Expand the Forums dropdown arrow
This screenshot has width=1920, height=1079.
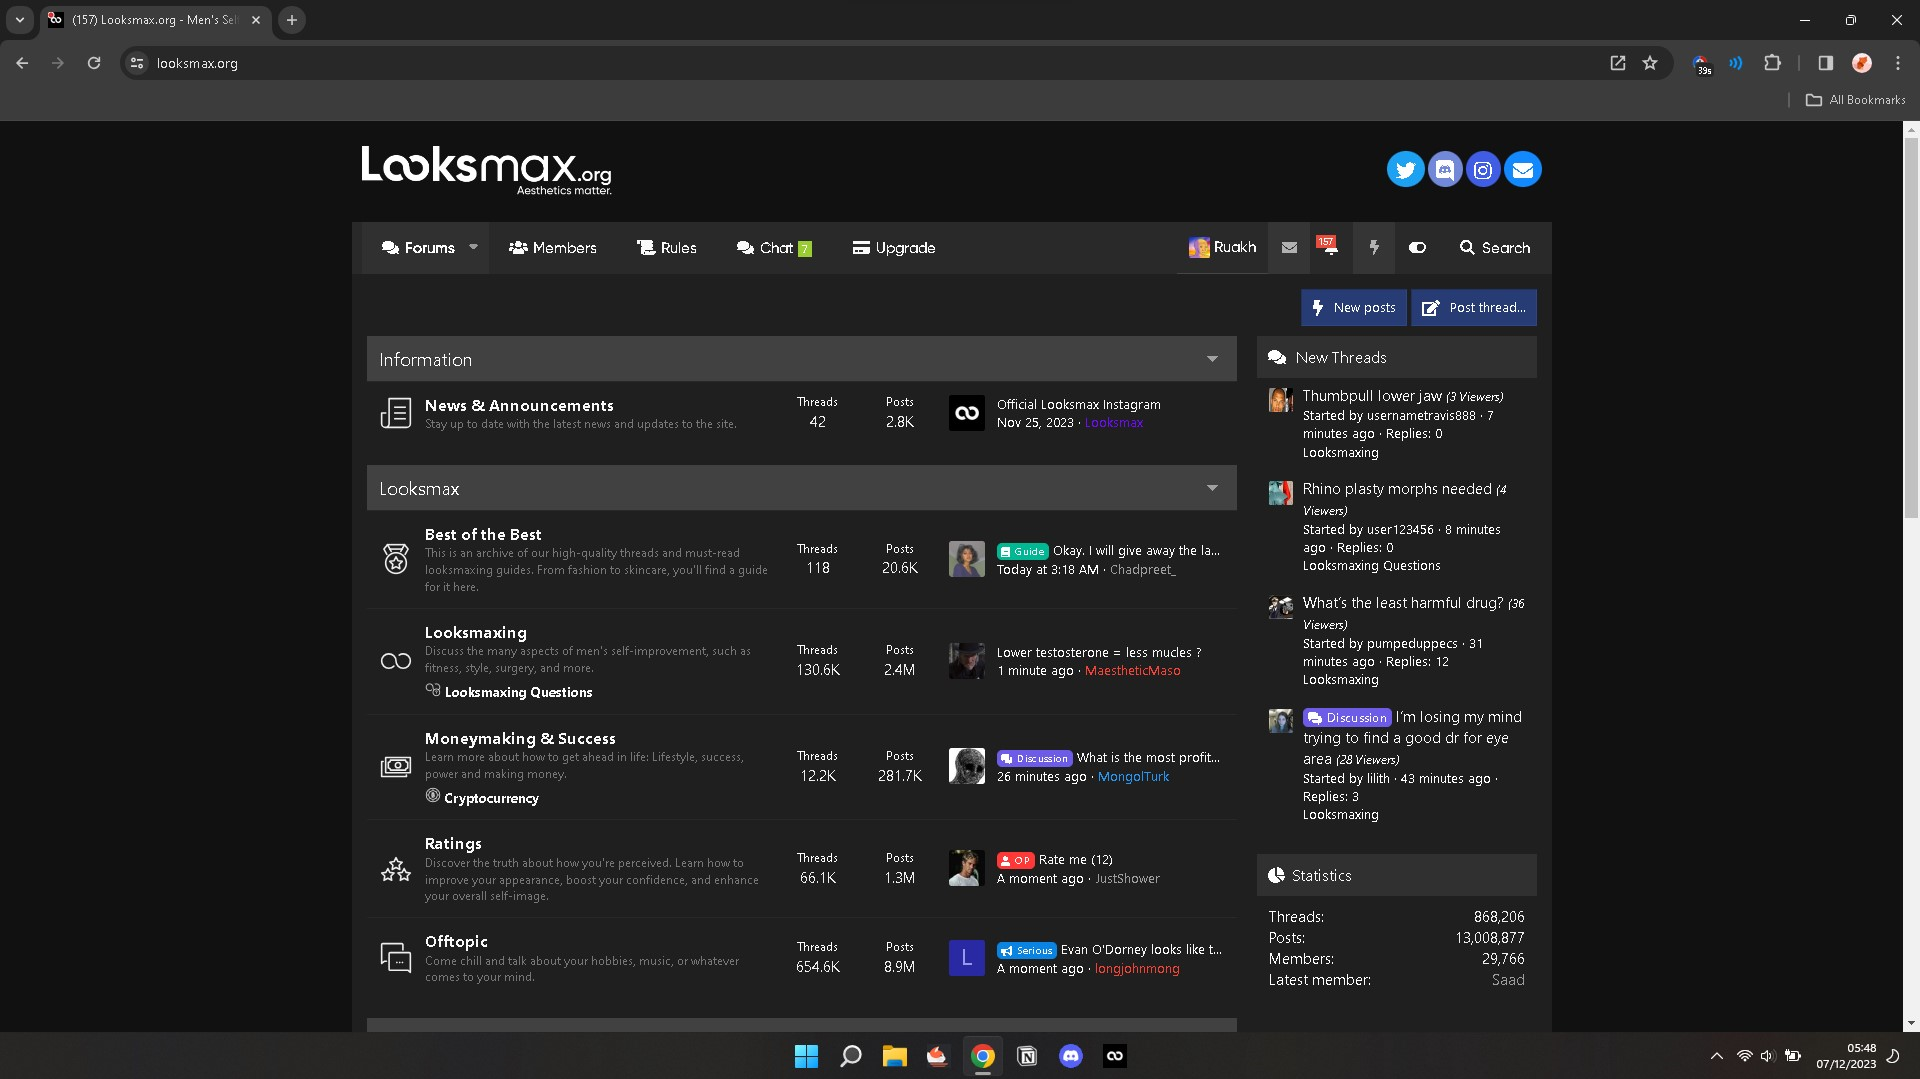[x=473, y=247]
